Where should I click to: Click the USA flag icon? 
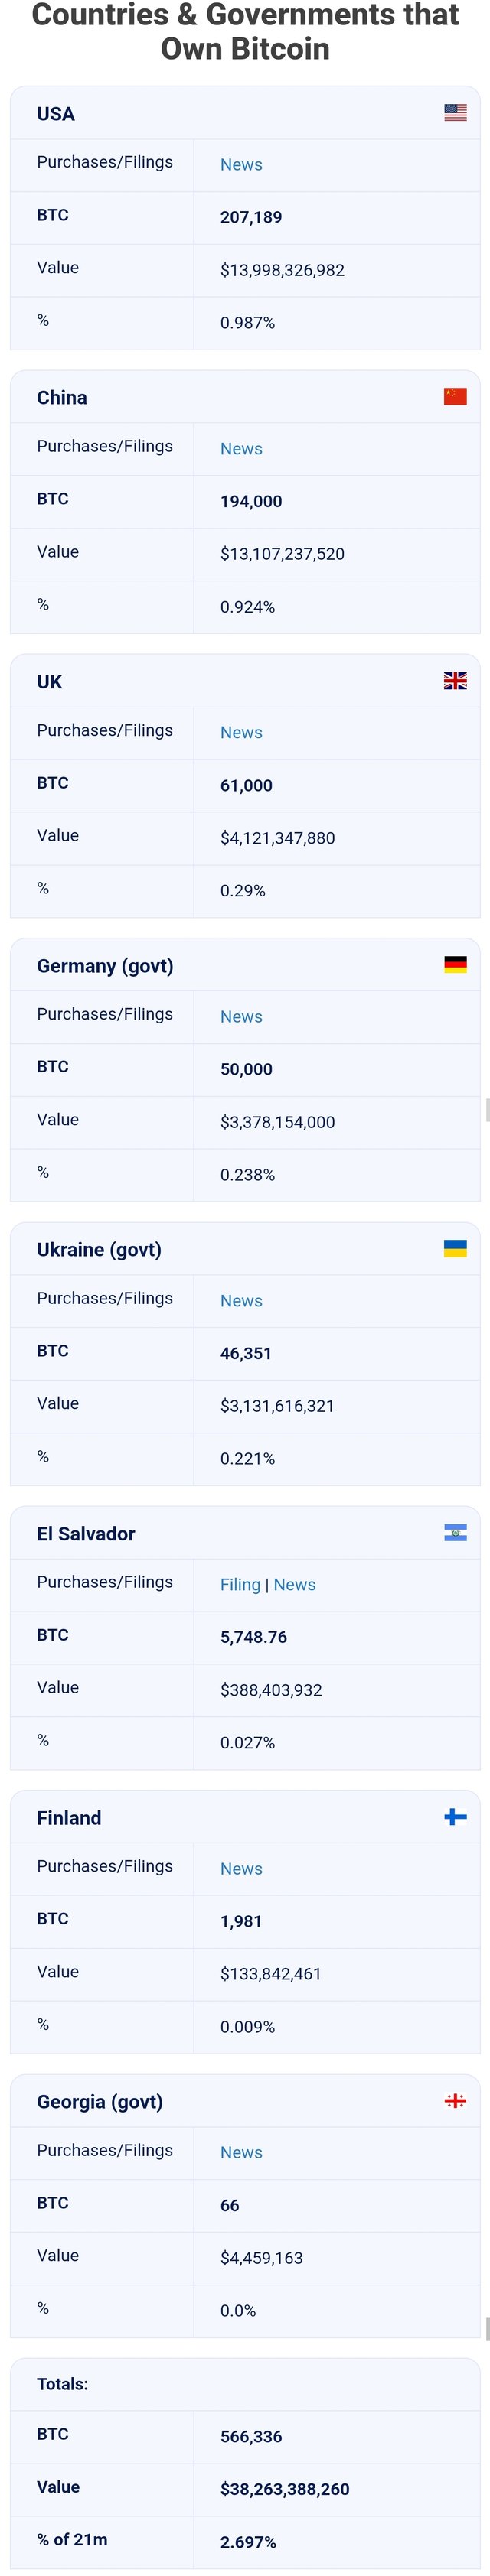pos(455,113)
